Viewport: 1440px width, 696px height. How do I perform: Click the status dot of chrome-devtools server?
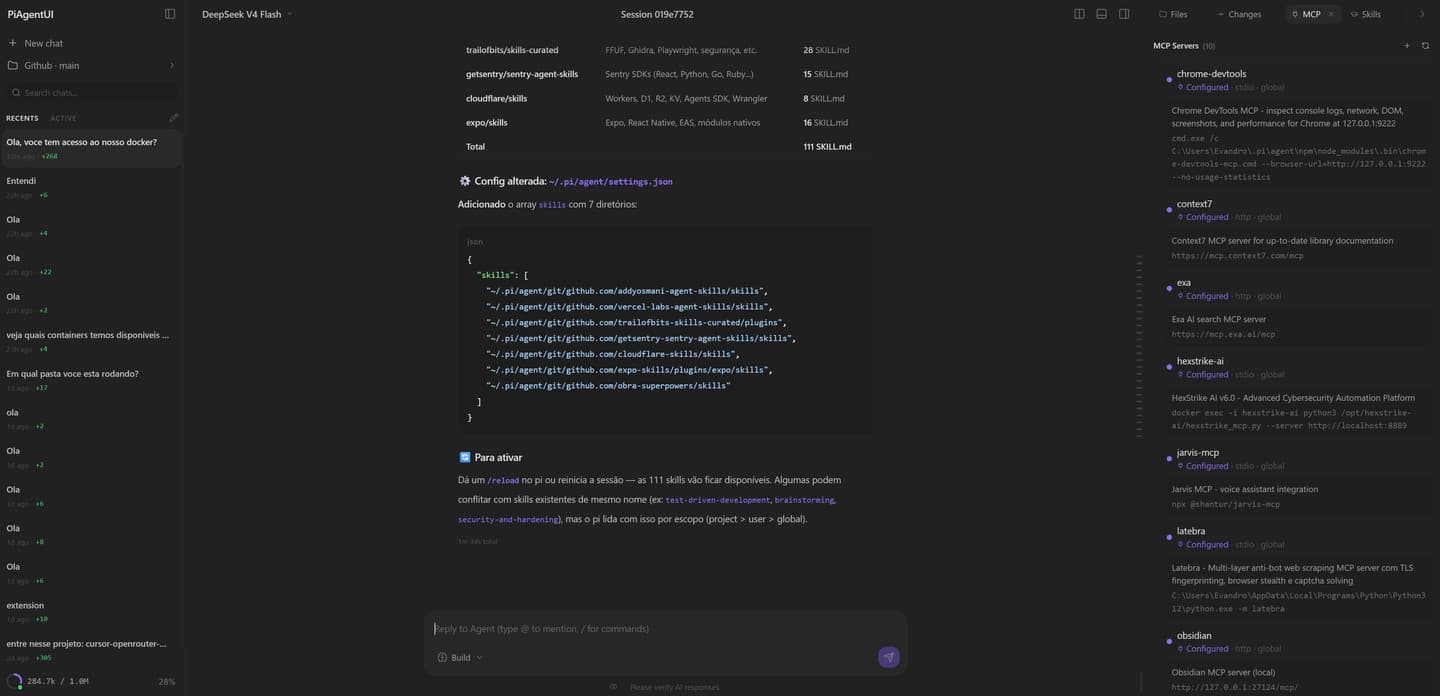tap(1169, 80)
